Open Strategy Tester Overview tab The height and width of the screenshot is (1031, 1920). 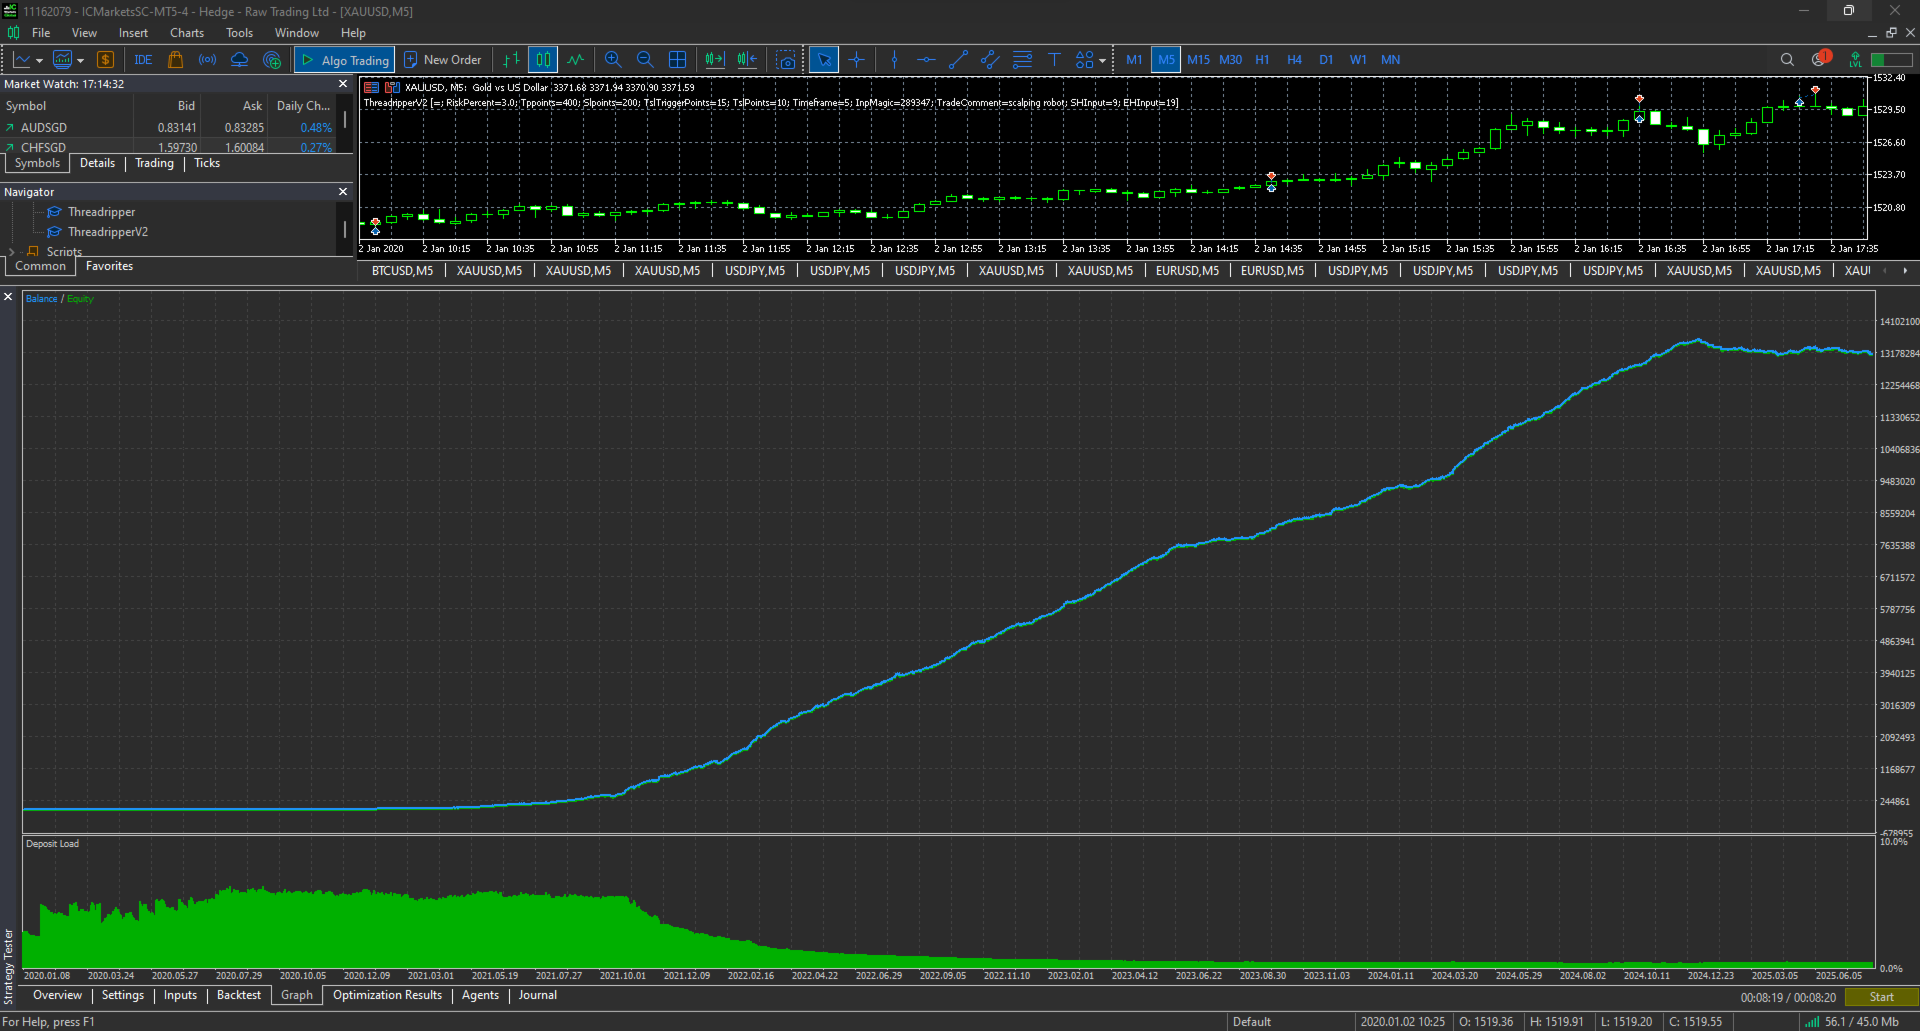click(57, 995)
